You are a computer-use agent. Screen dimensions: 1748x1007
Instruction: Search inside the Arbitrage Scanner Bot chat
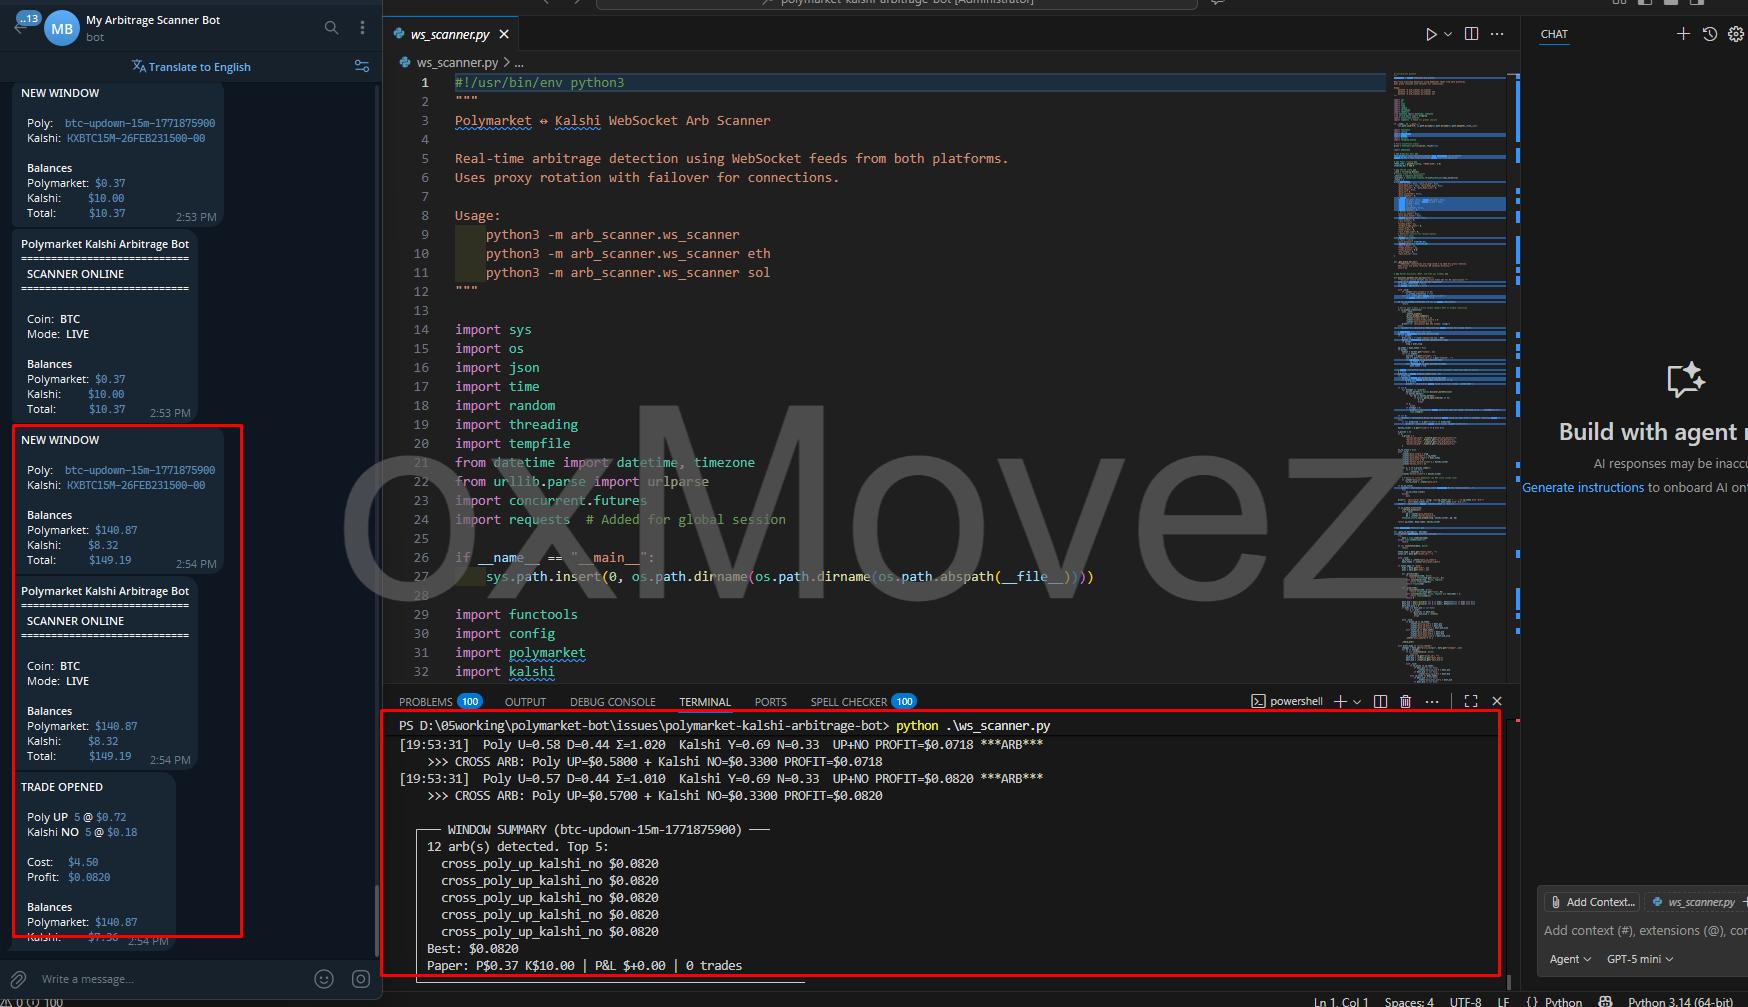tap(332, 28)
